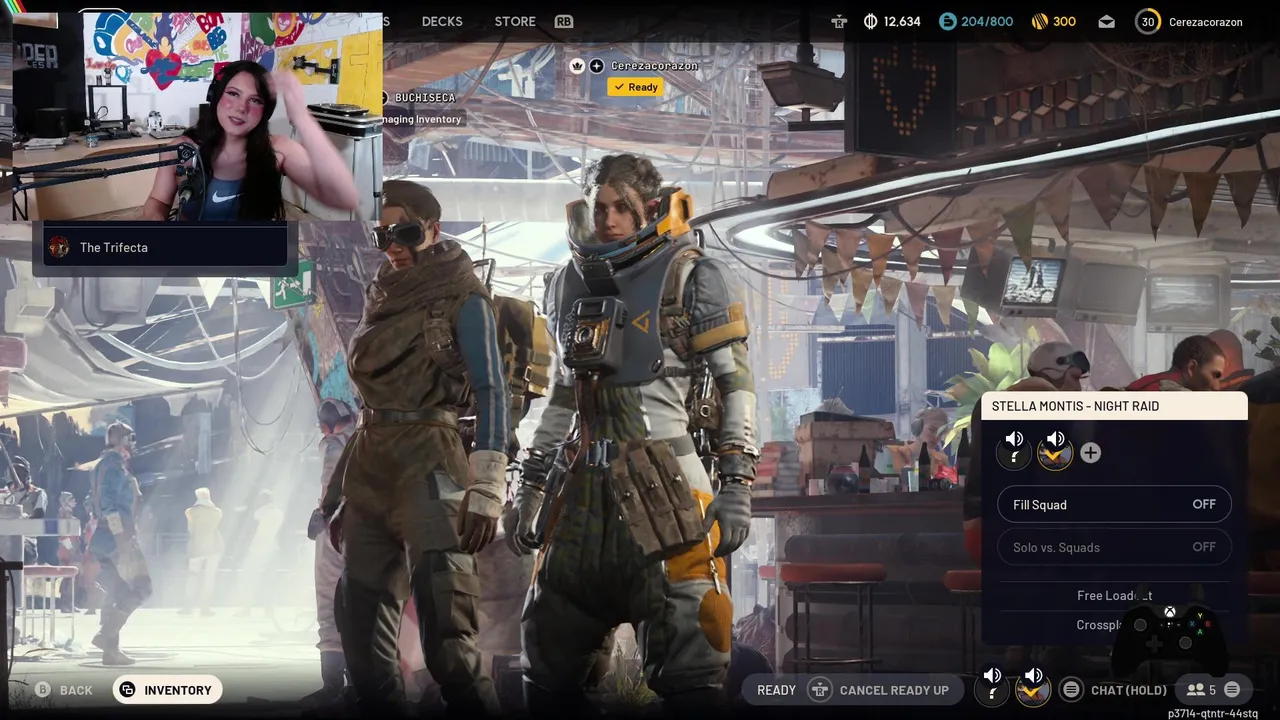Open the STORE tab
The height and width of the screenshot is (720, 1280).
point(515,21)
